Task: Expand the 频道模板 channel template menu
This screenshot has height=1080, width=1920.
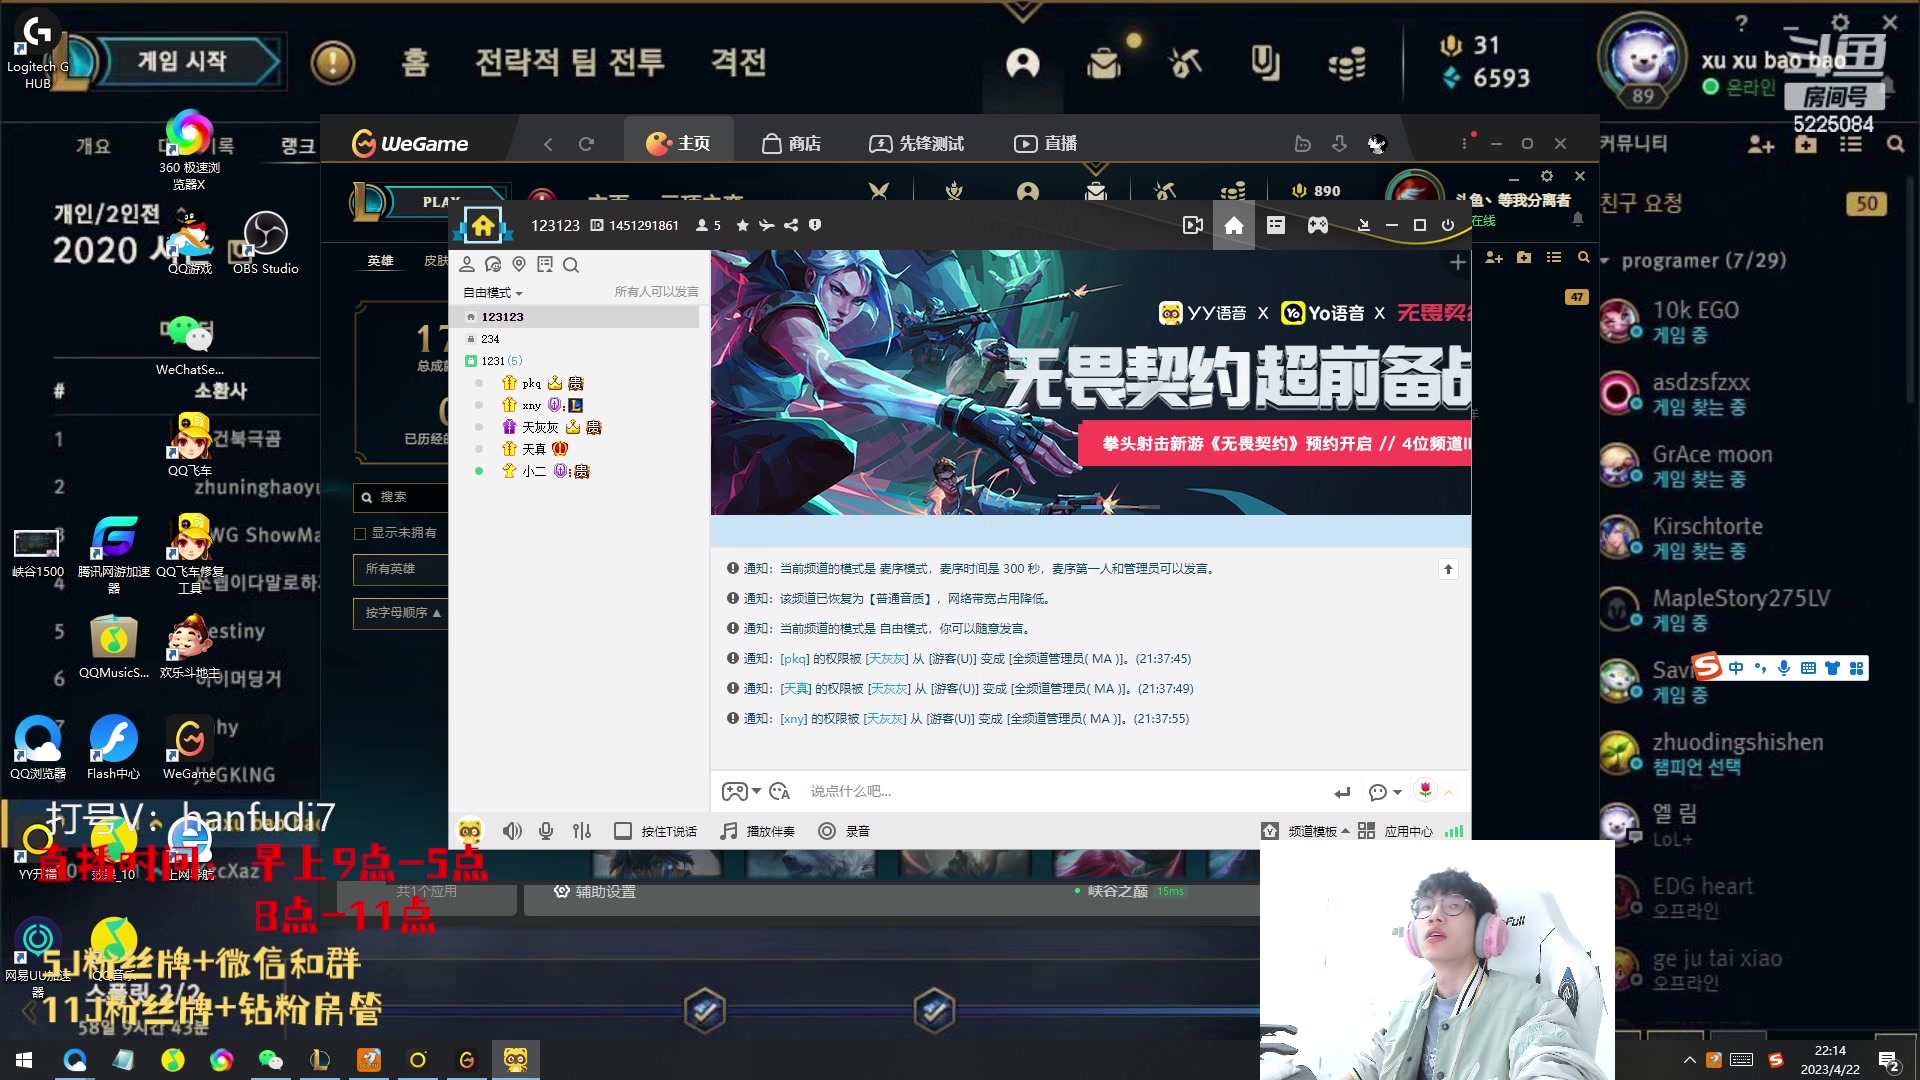Action: tap(1312, 831)
